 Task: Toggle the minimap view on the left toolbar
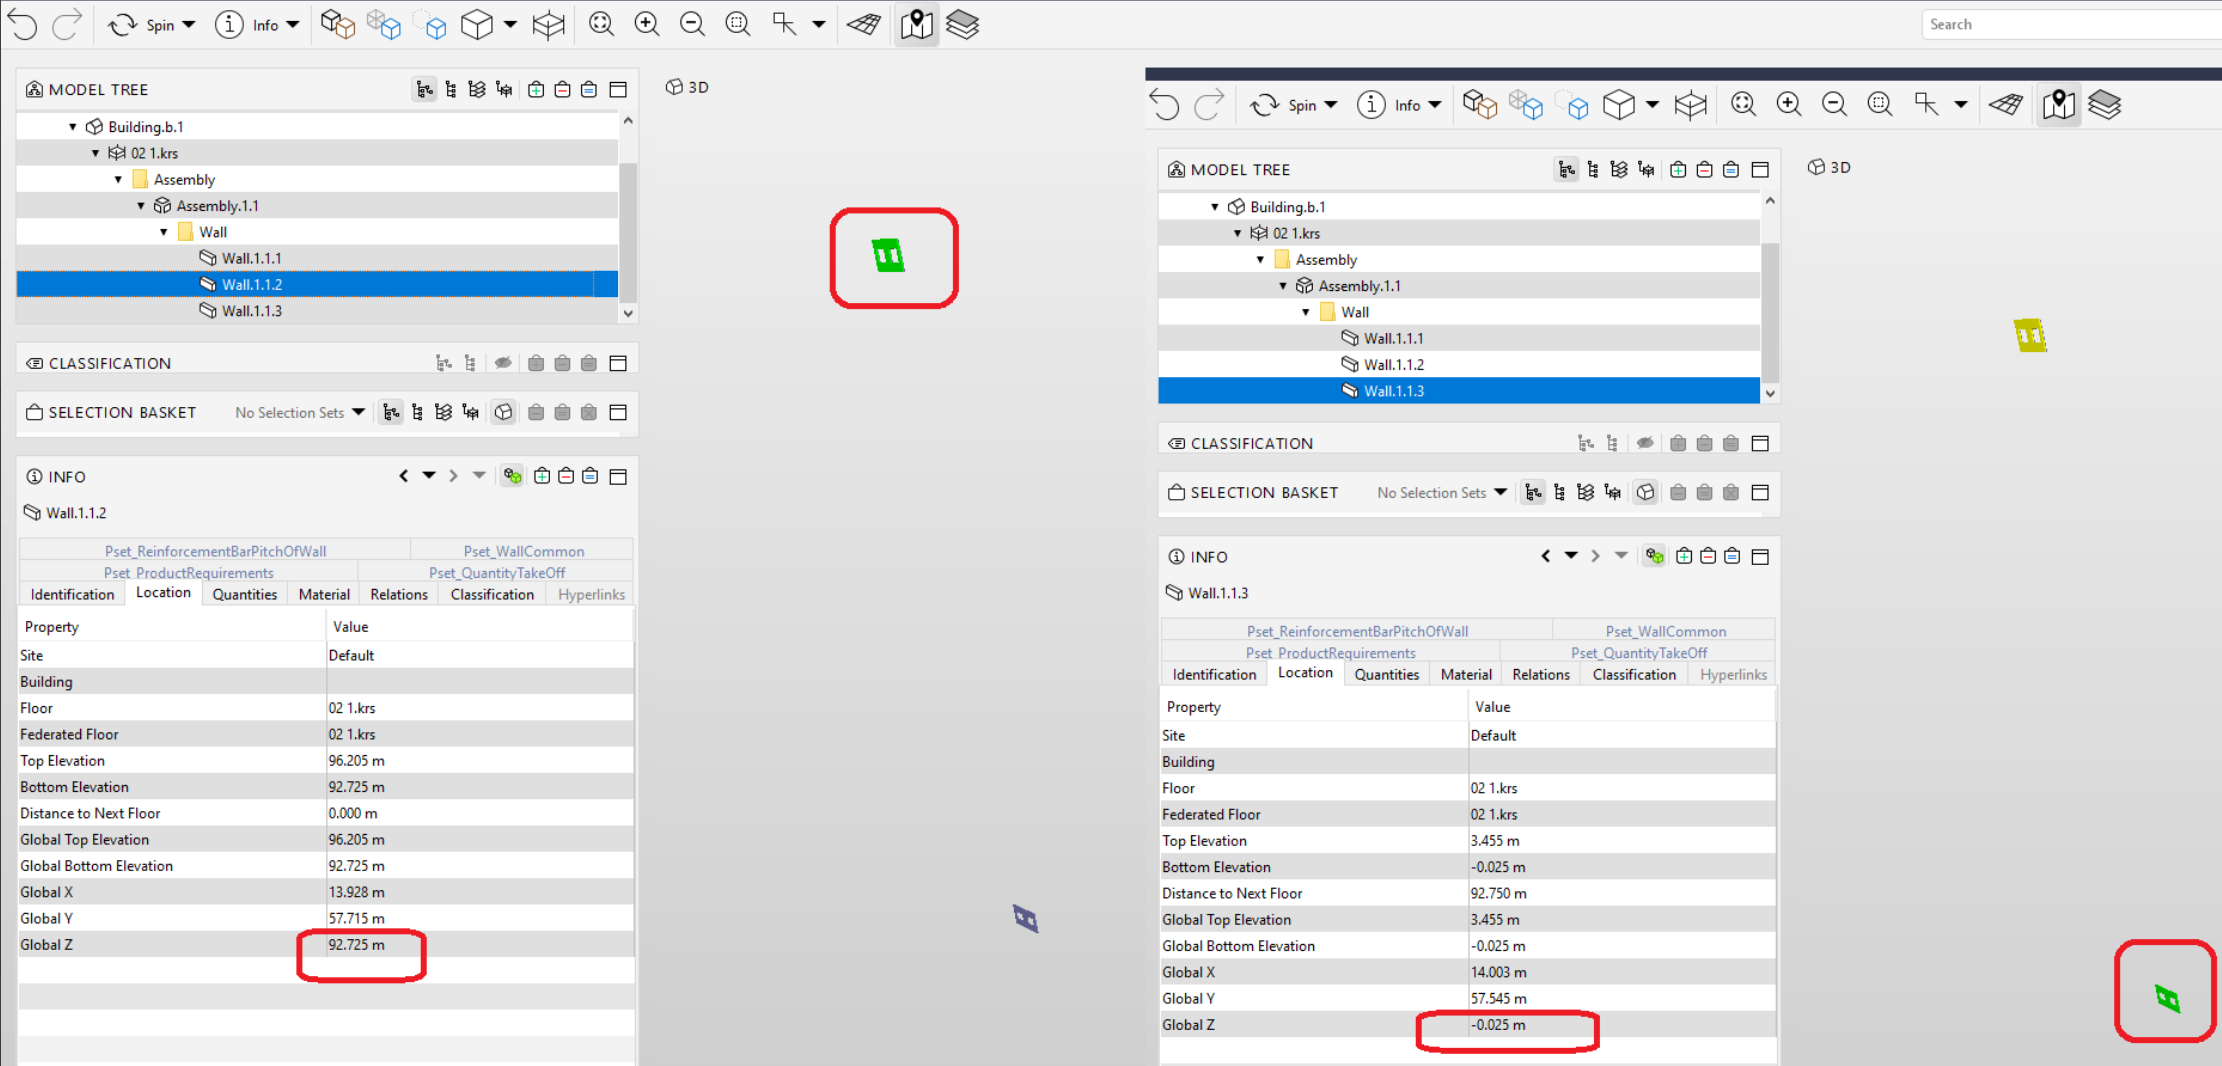916,24
